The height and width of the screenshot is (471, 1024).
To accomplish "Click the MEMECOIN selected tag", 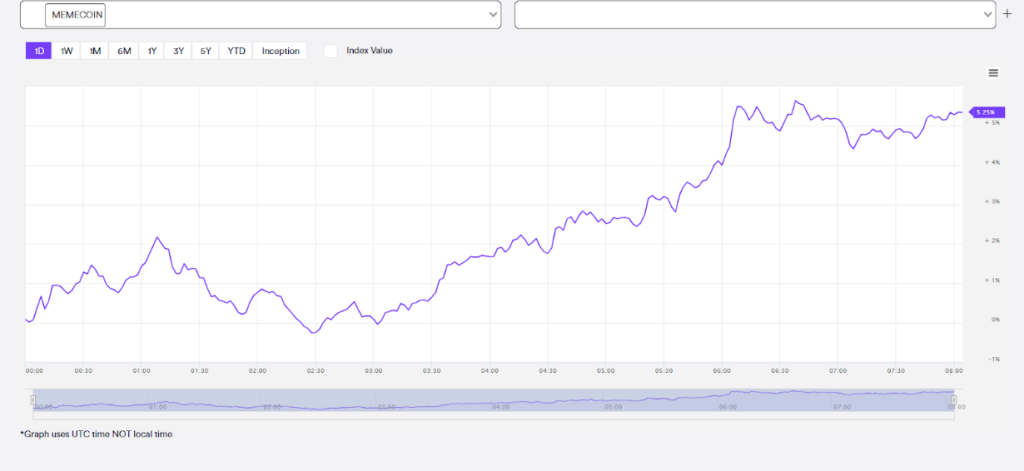I will pos(75,15).
